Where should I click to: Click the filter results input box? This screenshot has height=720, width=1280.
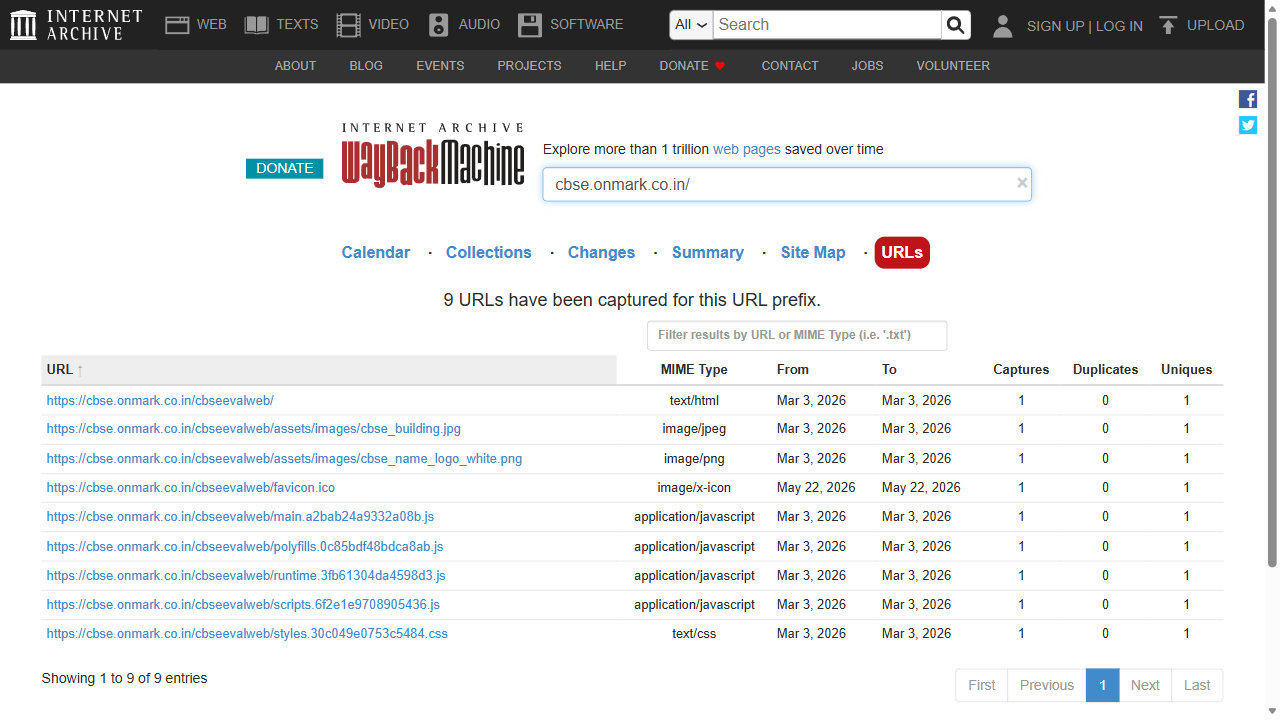pyautogui.click(x=797, y=335)
